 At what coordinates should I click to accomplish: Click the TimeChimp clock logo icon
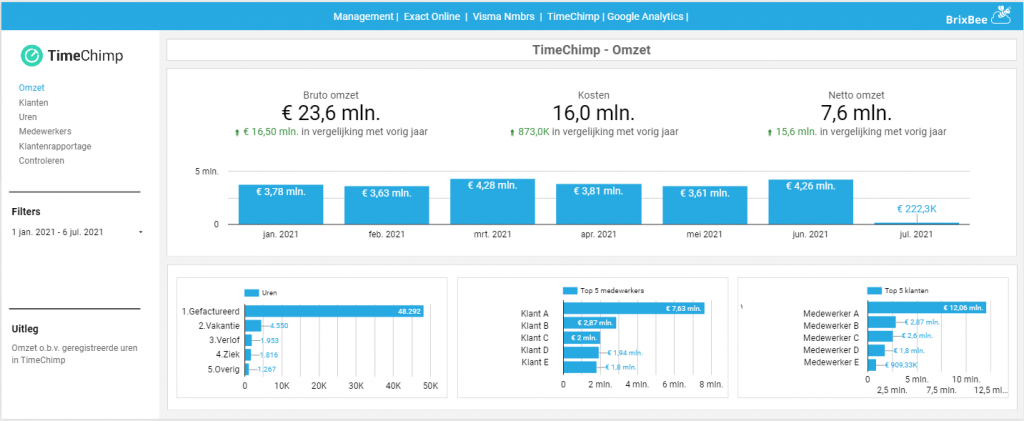click(31, 56)
